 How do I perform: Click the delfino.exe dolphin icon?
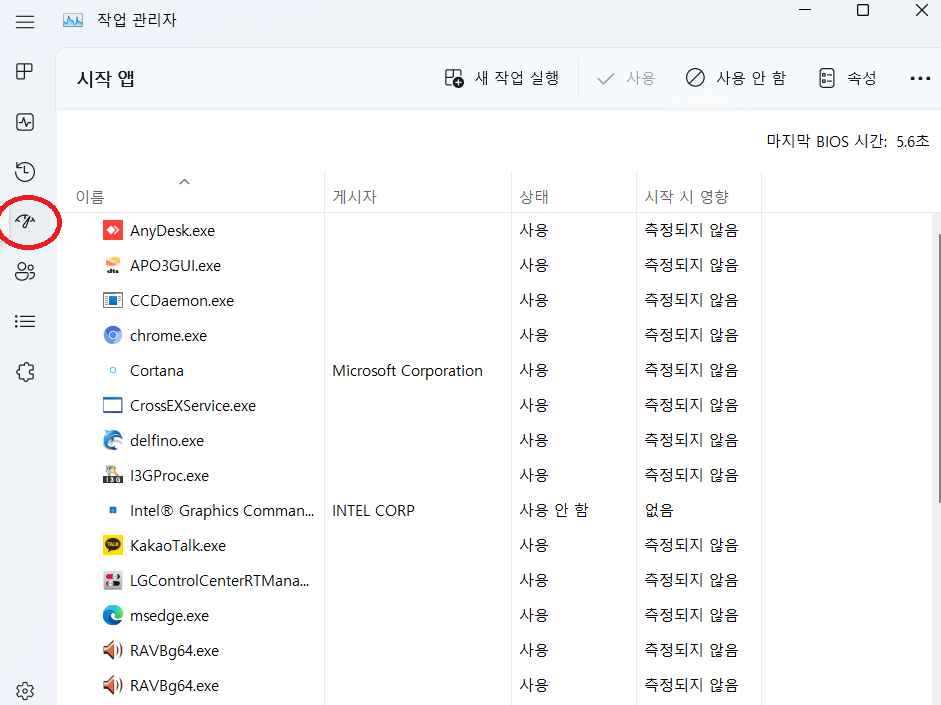tap(113, 440)
